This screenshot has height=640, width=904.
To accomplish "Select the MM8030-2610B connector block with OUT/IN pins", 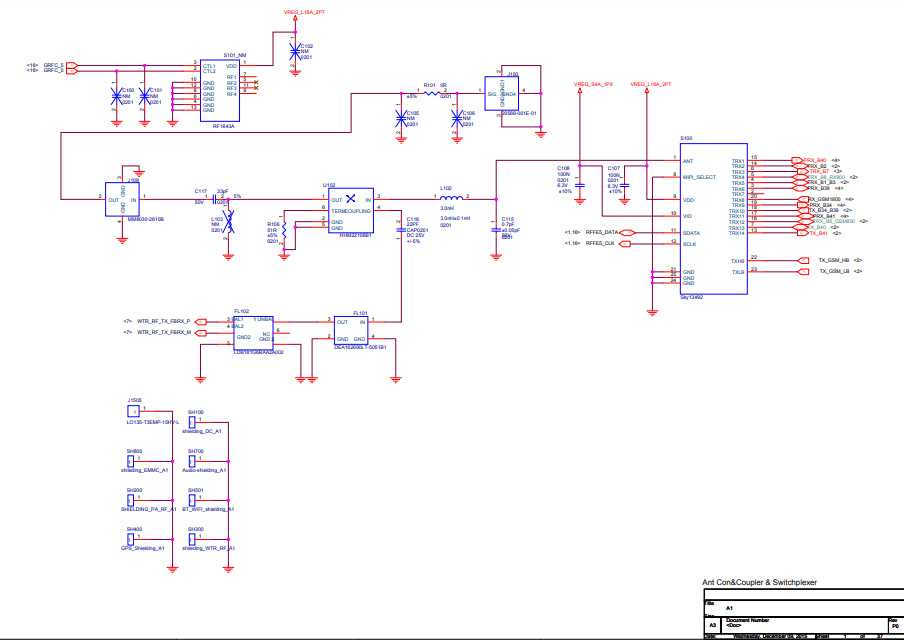I will [122, 199].
